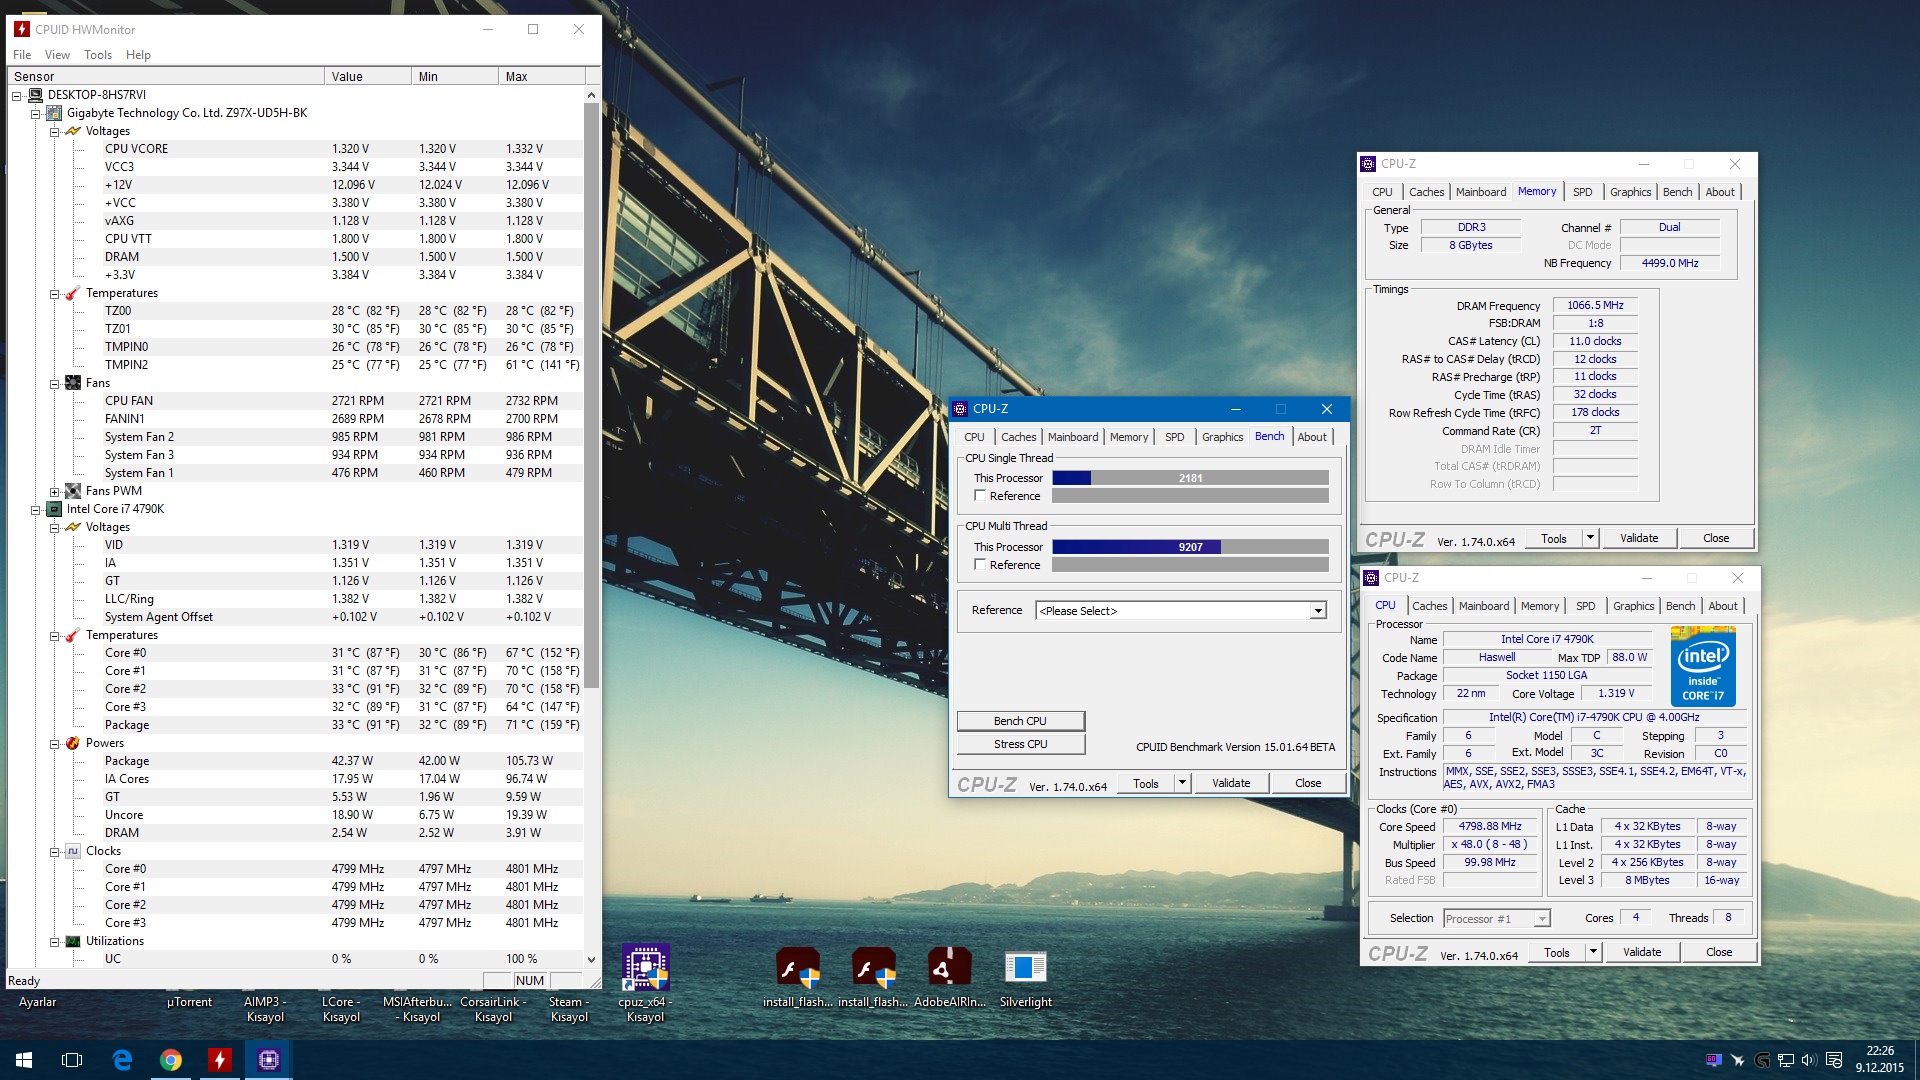Open the Help menu in HWMonitor

138,55
